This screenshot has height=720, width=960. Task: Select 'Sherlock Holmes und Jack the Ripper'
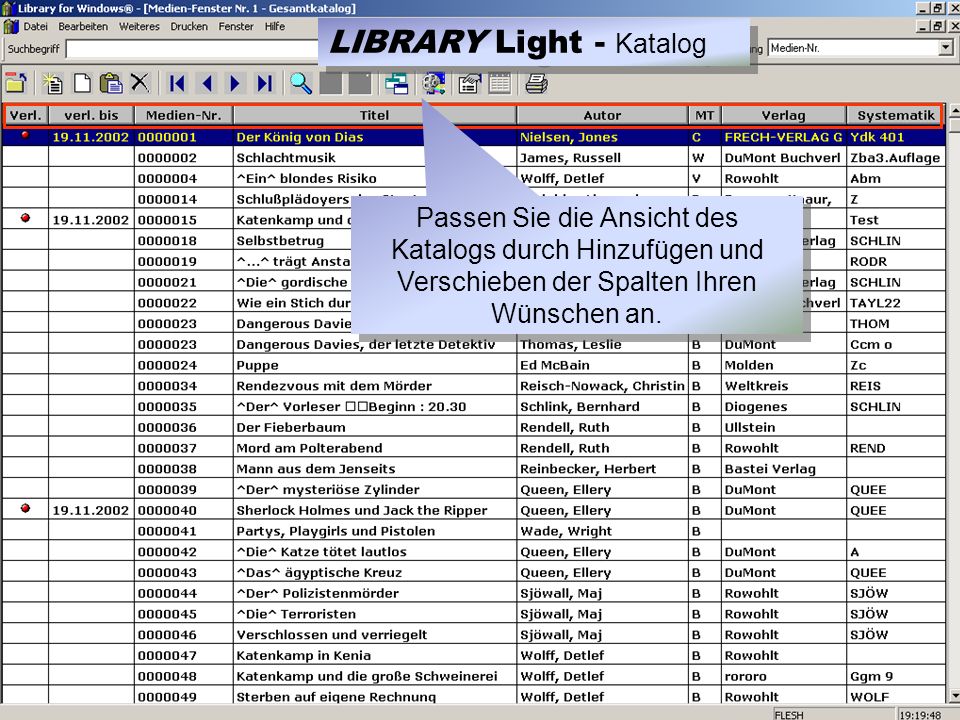pyautogui.click(x=362, y=511)
